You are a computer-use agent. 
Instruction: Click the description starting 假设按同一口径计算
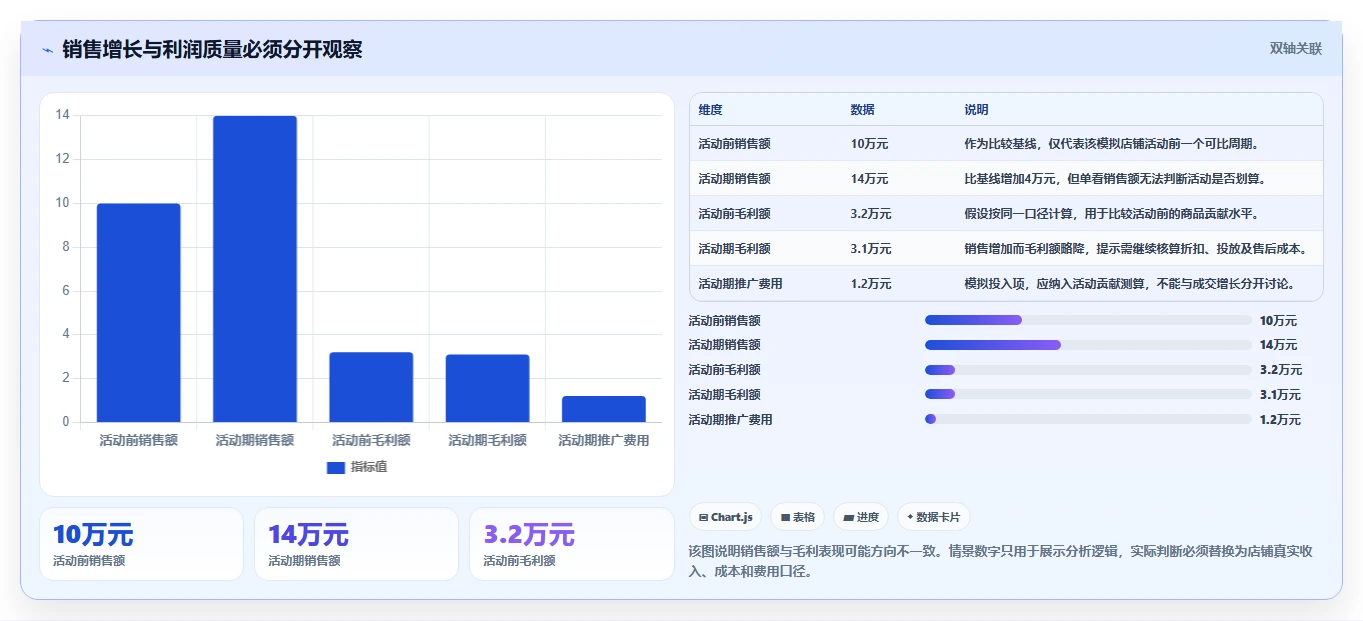click(x=1111, y=214)
